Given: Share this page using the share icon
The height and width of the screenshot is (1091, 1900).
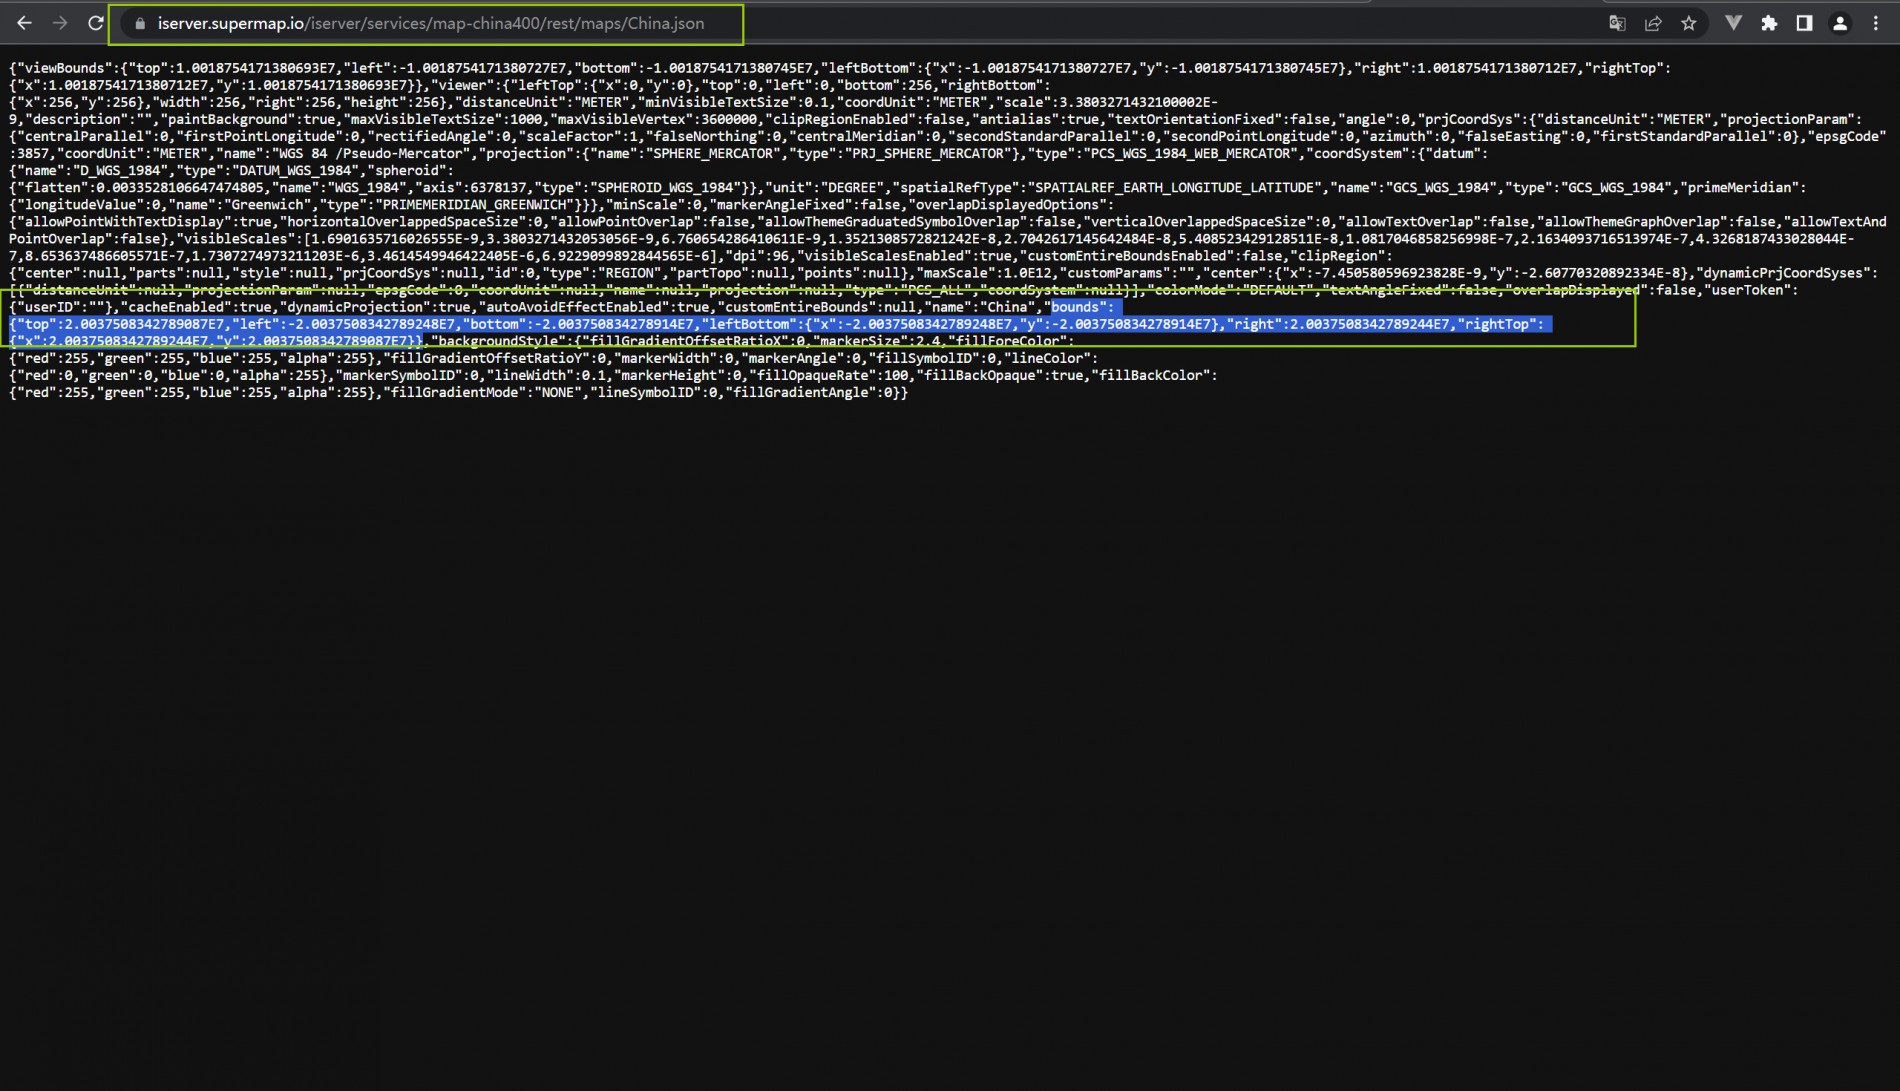Looking at the screenshot, I should [x=1653, y=23].
